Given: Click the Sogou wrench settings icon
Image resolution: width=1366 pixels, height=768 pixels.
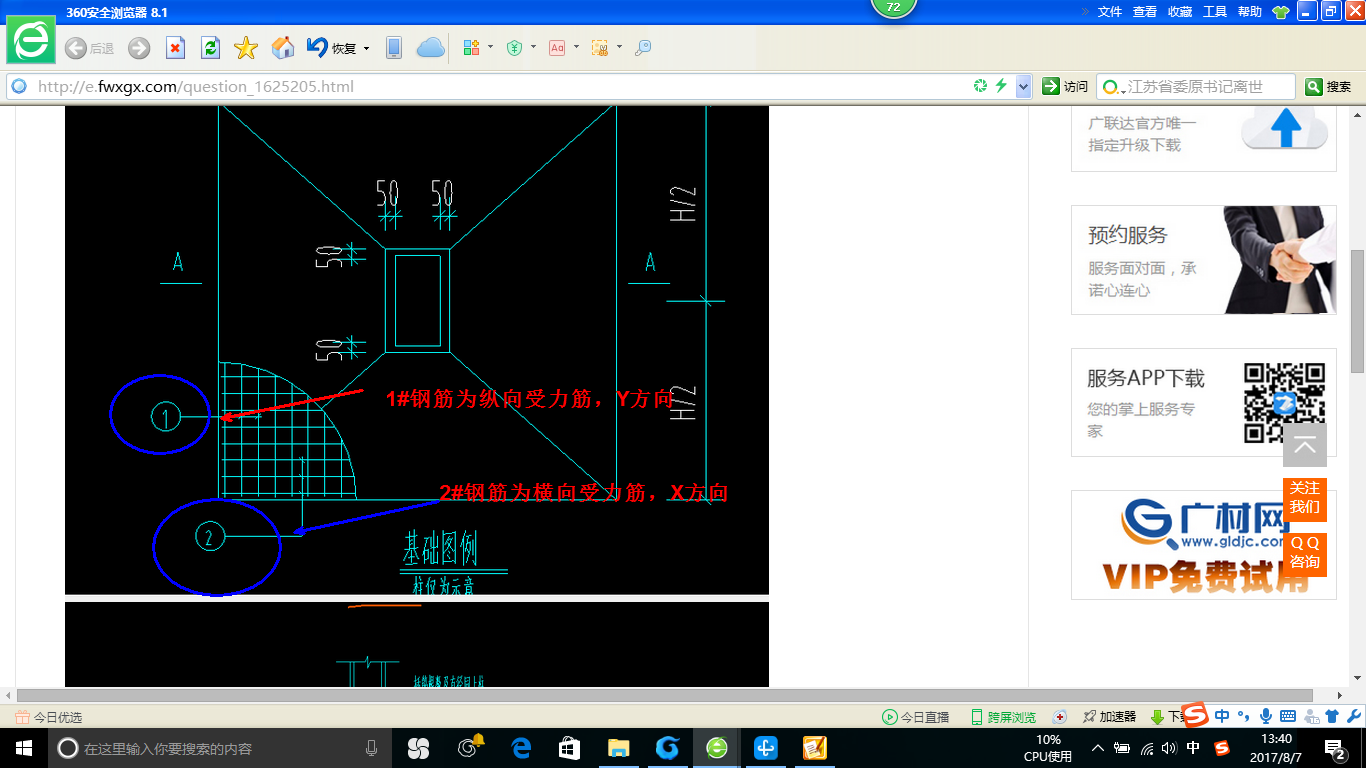Looking at the screenshot, I should click(1353, 716).
